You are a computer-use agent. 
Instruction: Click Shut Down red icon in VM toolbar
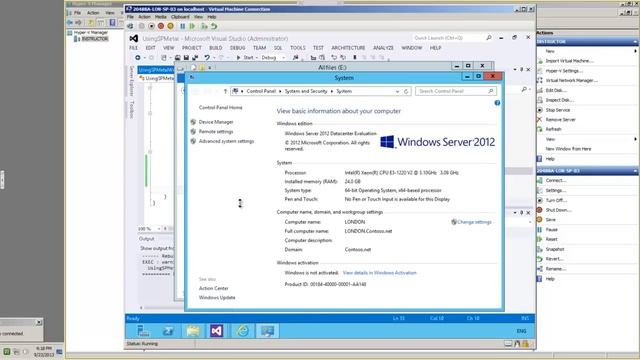pos(161,26)
